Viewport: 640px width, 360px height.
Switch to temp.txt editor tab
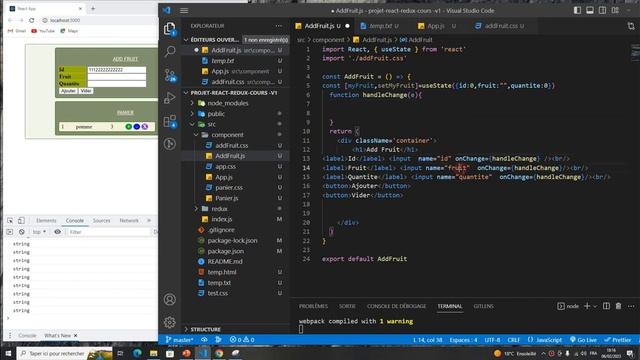(380, 26)
